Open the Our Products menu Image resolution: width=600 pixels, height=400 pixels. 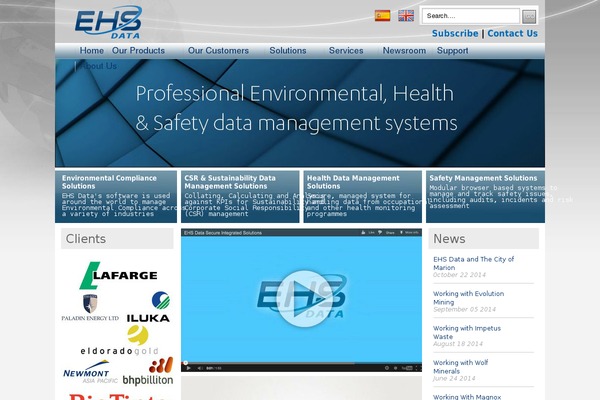point(138,51)
